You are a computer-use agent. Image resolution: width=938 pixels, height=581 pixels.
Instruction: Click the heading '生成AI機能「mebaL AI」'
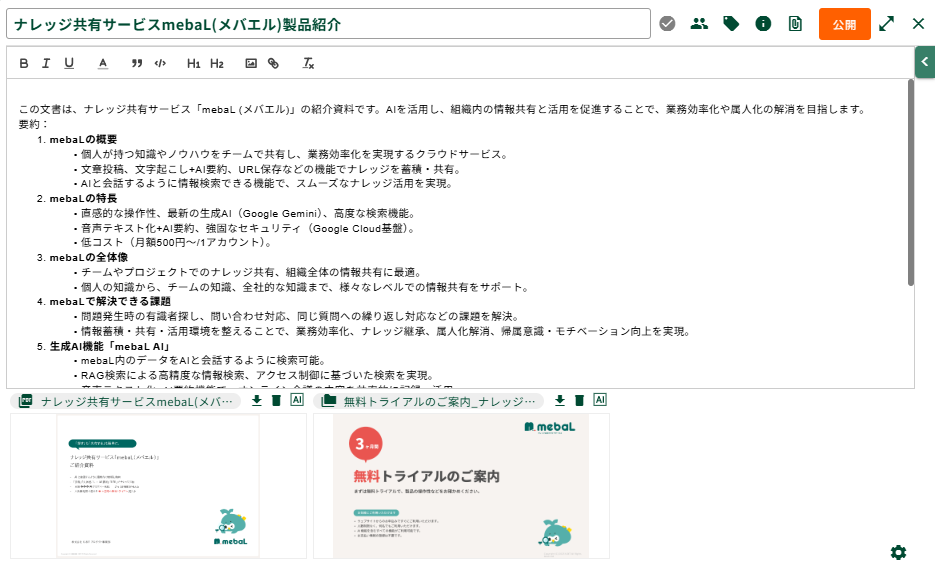click(110, 346)
